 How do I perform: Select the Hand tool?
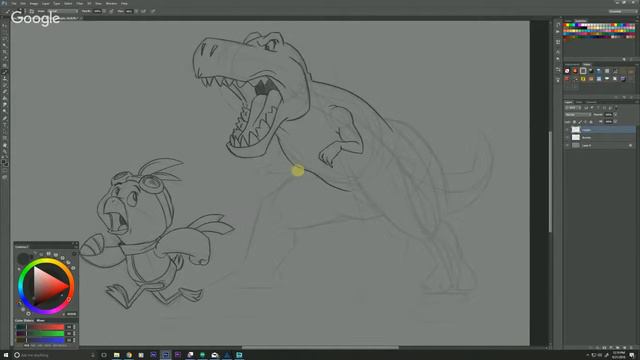5,145
